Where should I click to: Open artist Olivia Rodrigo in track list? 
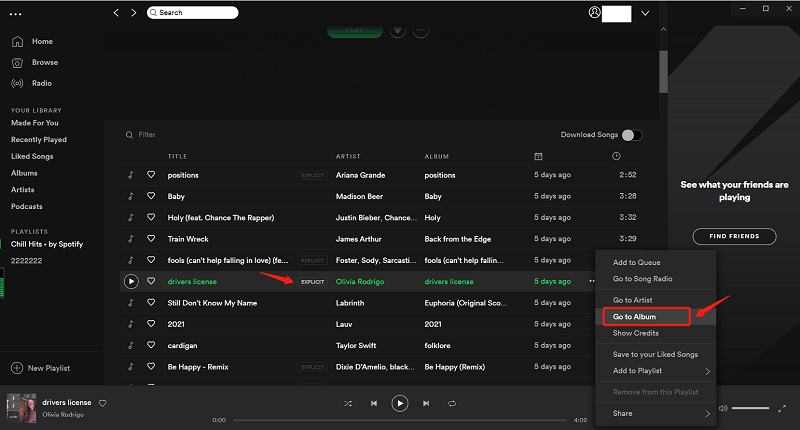(360, 282)
